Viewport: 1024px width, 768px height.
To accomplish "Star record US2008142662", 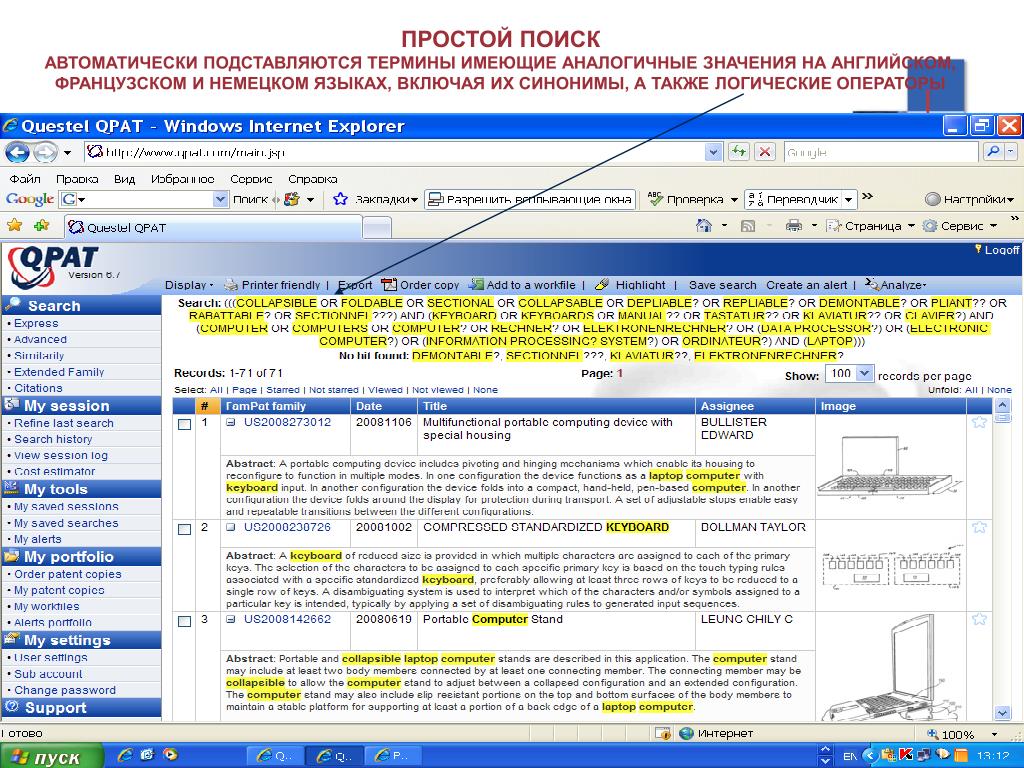I will pyautogui.click(x=978, y=619).
